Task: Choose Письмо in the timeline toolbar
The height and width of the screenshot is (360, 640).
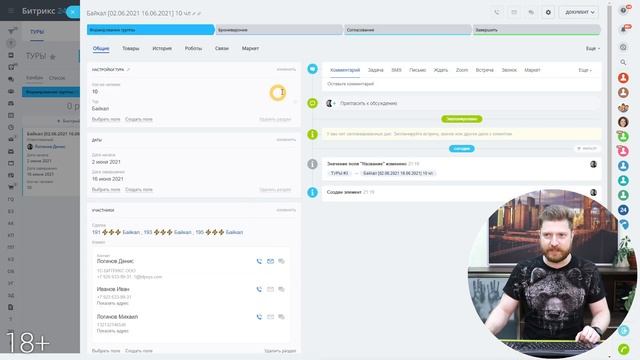Action: (x=418, y=70)
